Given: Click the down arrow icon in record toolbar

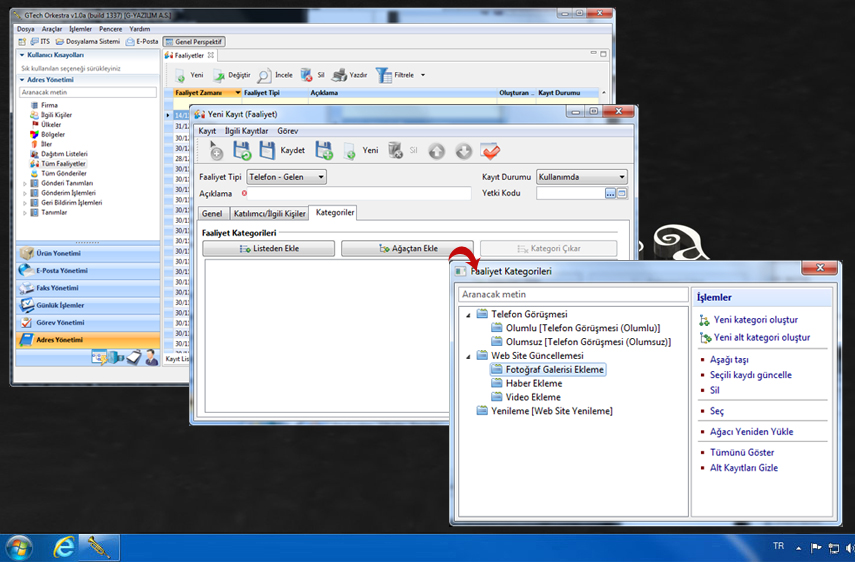Looking at the screenshot, I should [463, 151].
